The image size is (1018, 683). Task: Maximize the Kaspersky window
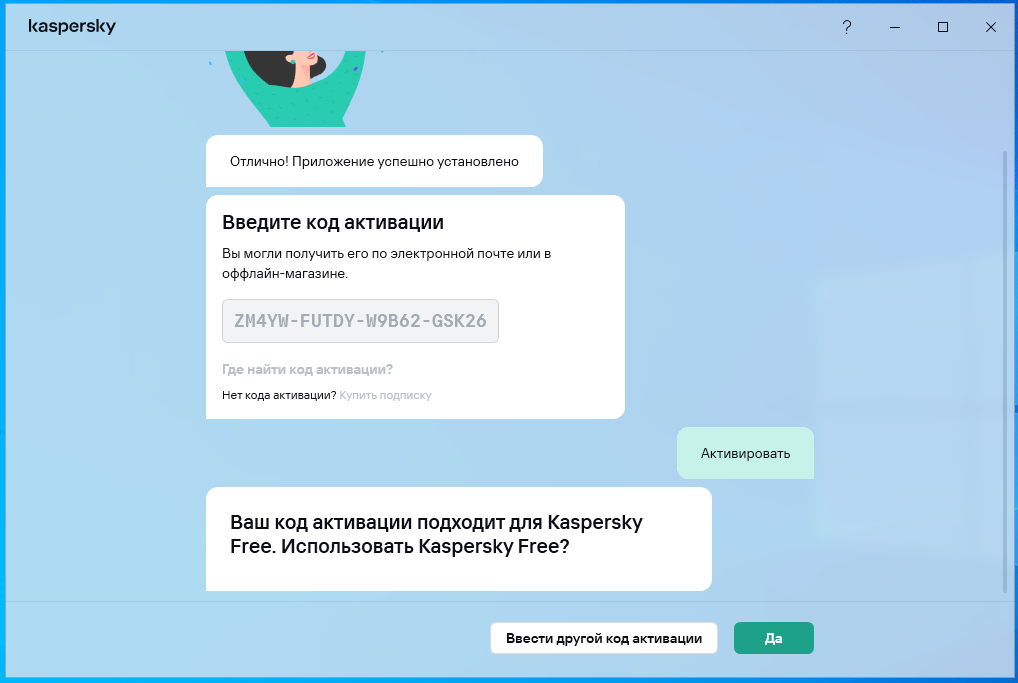point(943,27)
